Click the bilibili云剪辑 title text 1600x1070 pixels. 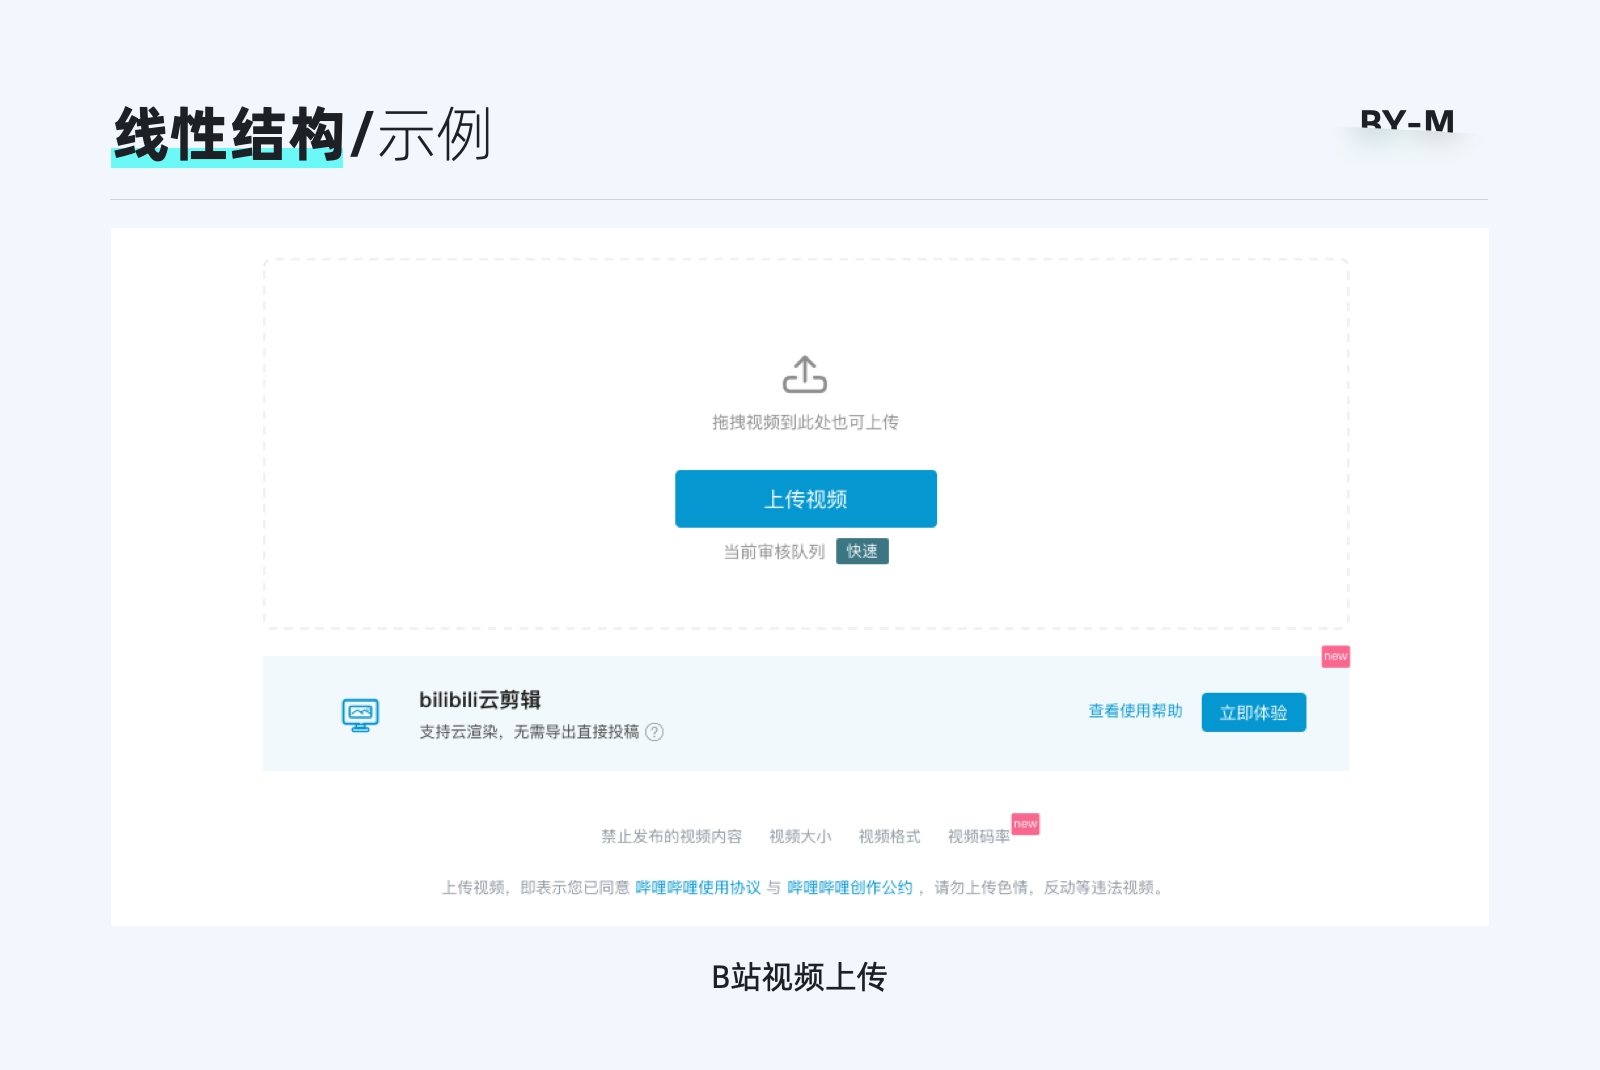coord(480,700)
